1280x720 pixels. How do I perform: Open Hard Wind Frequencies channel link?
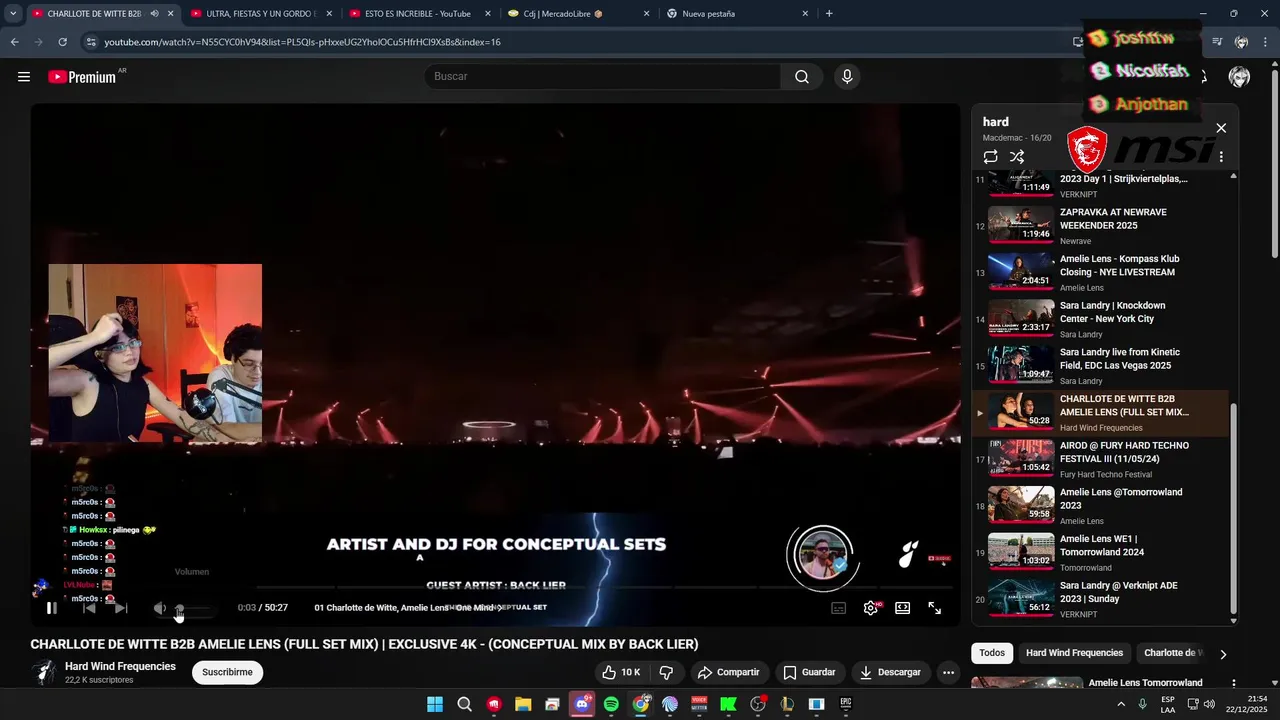tap(120, 666)
